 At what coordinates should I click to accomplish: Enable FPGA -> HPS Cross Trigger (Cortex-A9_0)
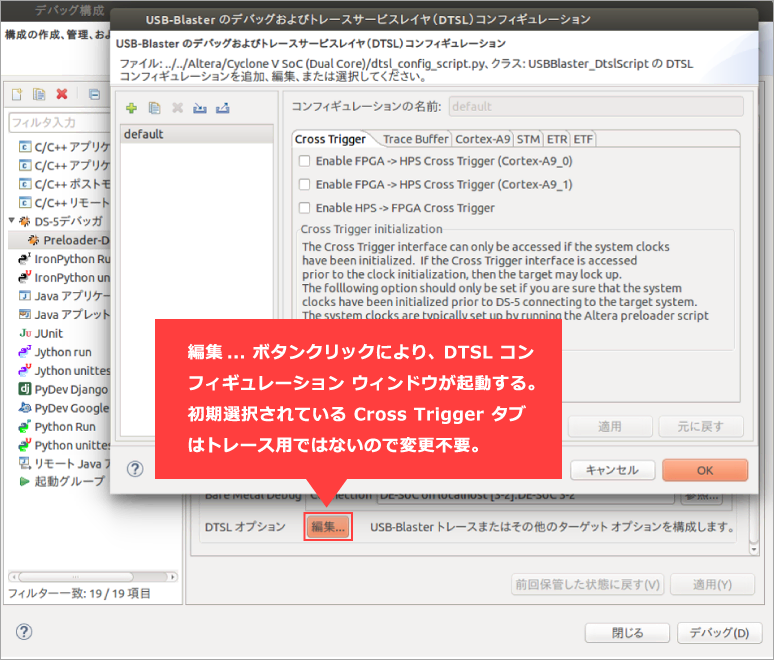(x=305, y=161)
